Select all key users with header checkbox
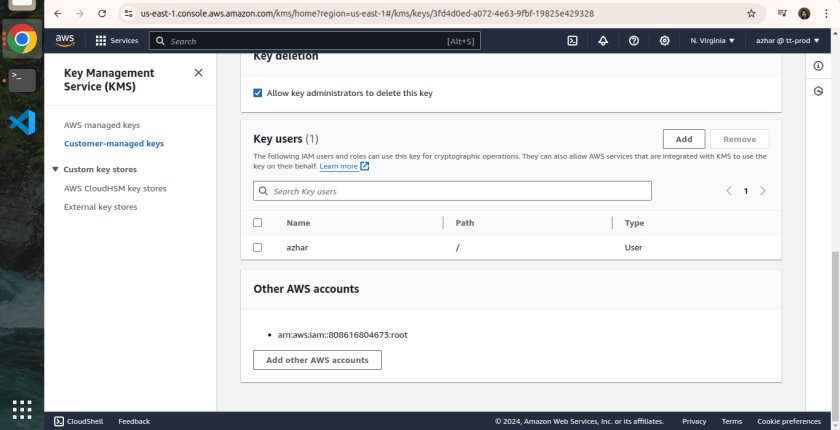The height and width of the screenshot is (430, 840). (258, 222)
